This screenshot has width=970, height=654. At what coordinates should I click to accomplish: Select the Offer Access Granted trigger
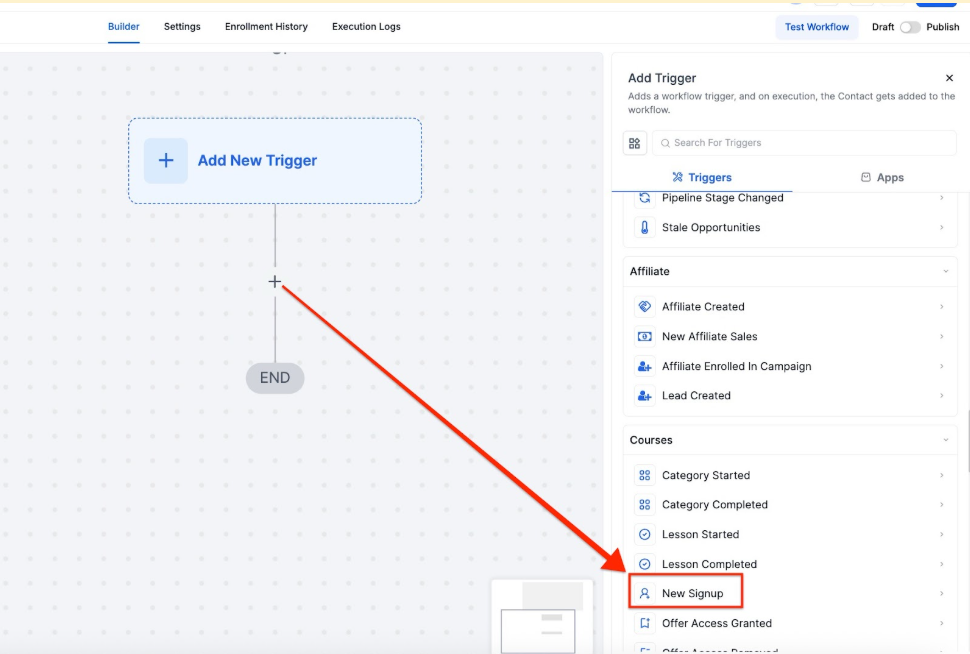[716, 623]
